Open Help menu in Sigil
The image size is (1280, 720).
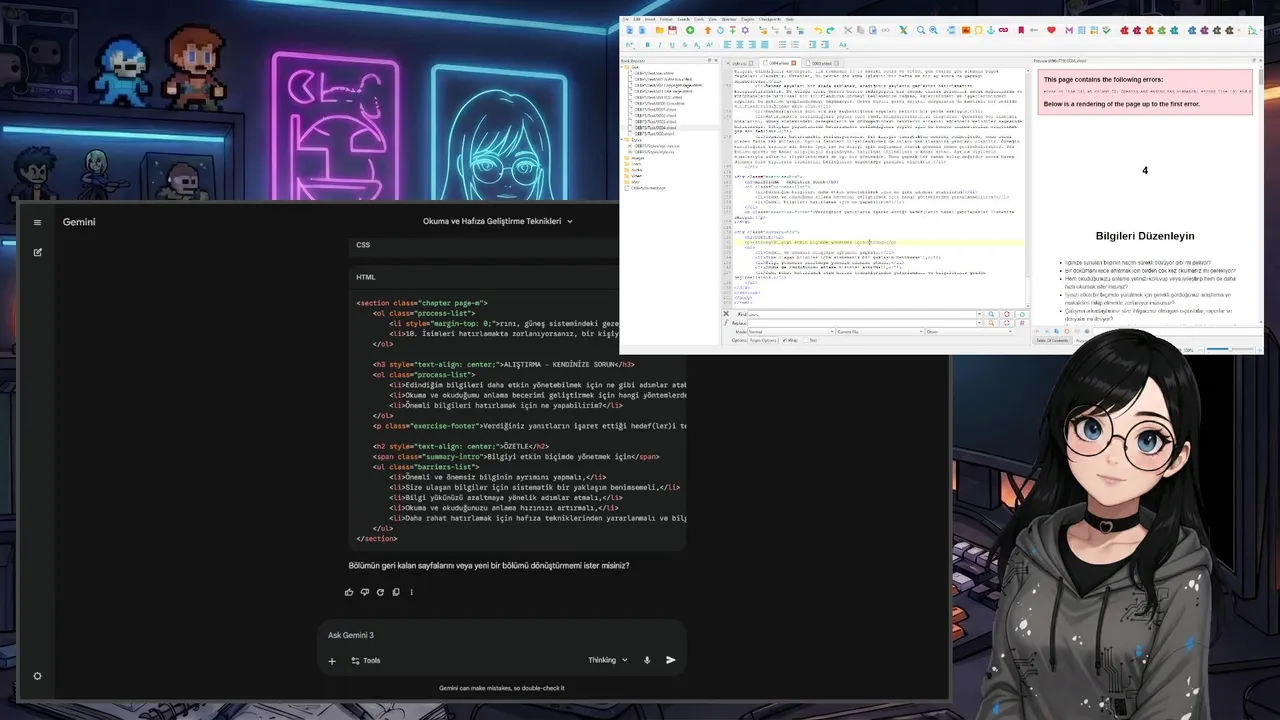click(x=790, y=19)
